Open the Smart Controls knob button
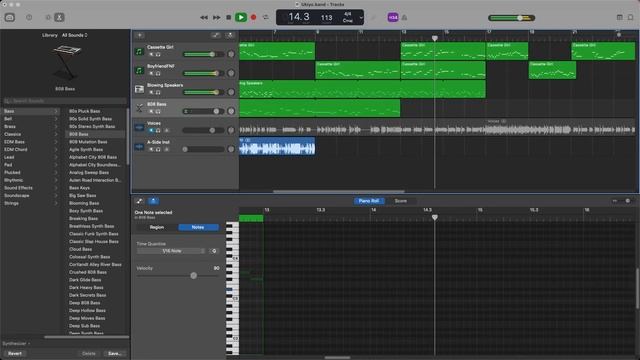This screenshot has height=360, width=640. click(x=48, y=18)
